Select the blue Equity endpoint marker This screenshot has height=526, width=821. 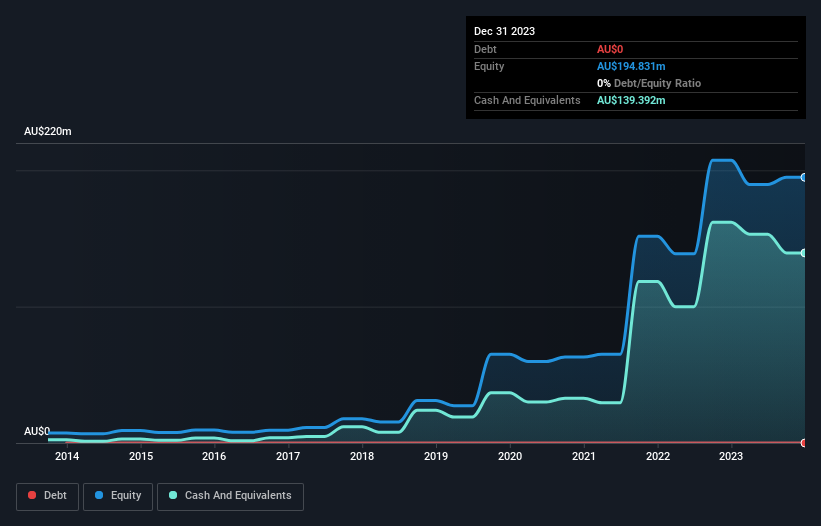804,177
